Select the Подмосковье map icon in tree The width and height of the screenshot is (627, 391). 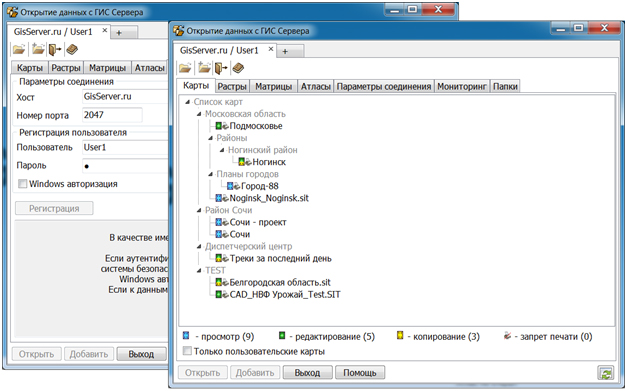click(x=222, y=126)
